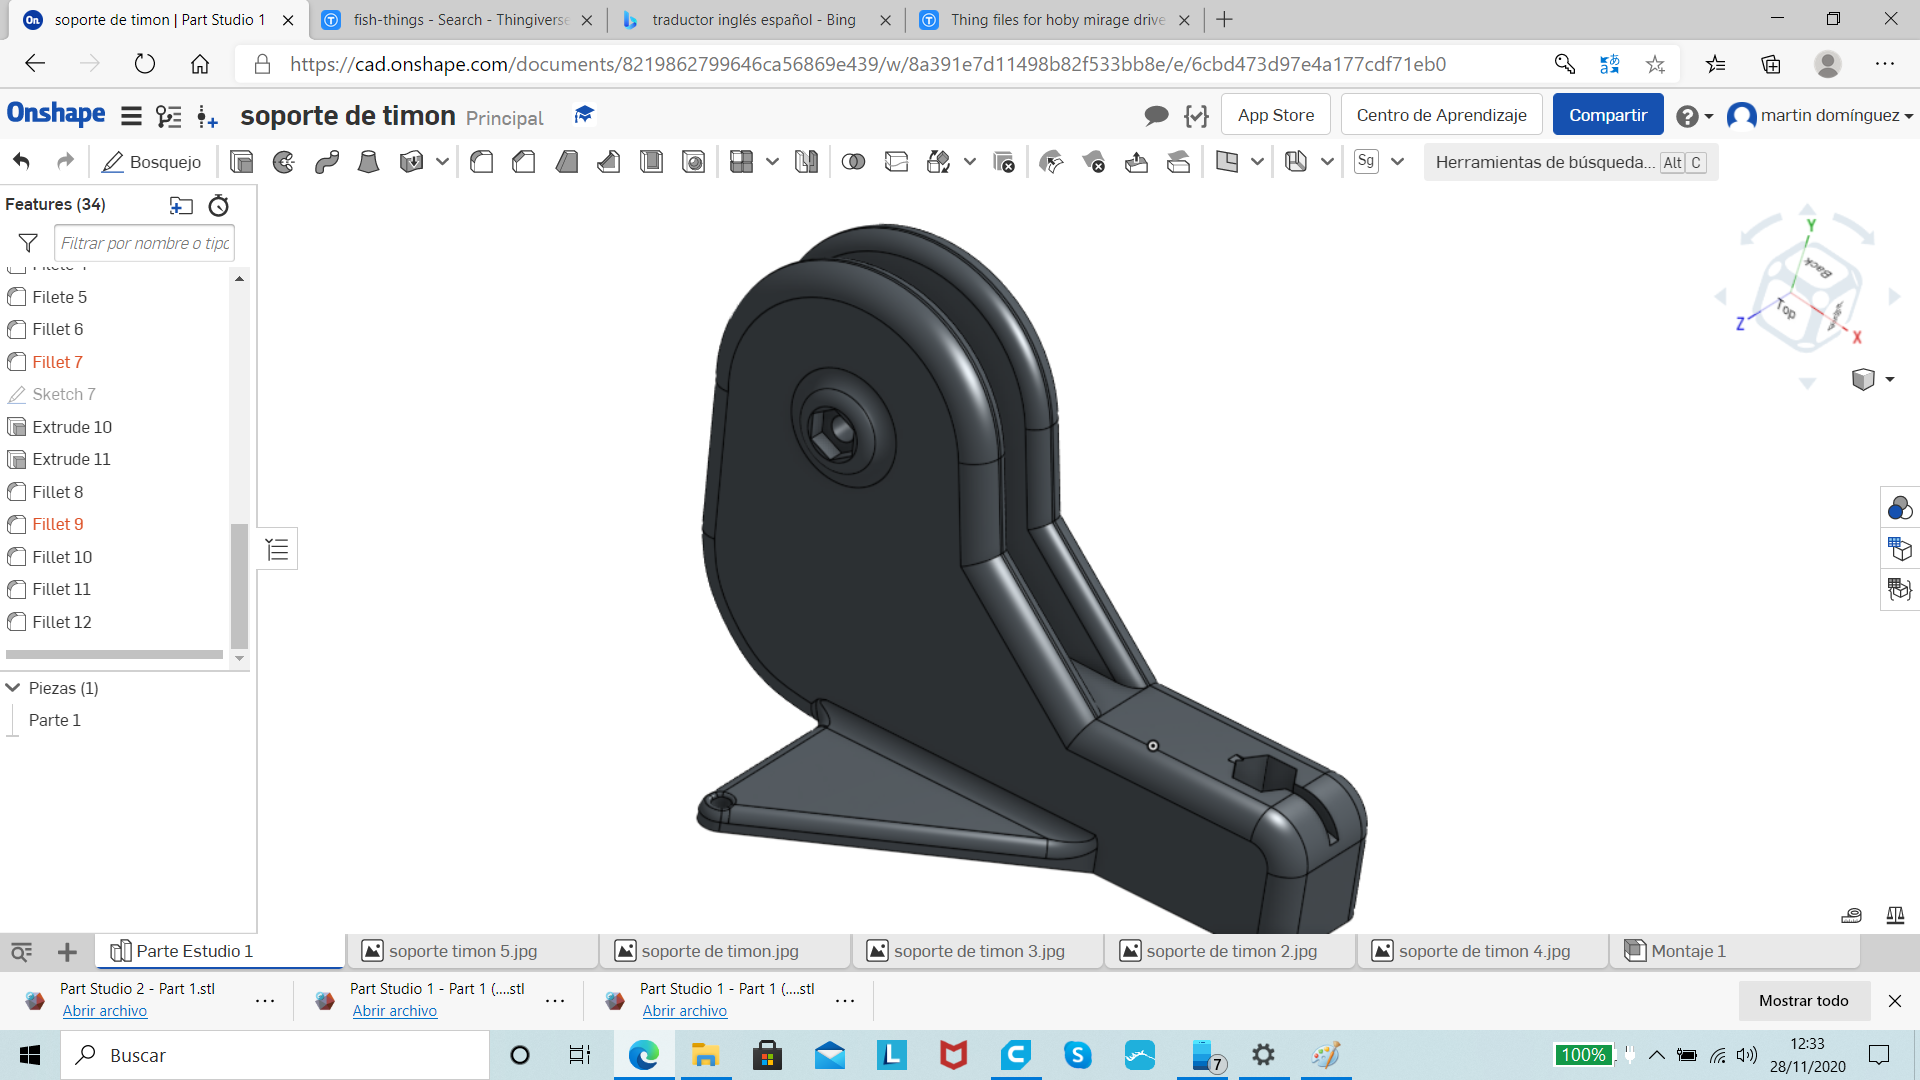The width and height of the screenshot is (1920, 1080).
Task: Expand the Transform tools dropdown arrow
Action: pos(969,162)
